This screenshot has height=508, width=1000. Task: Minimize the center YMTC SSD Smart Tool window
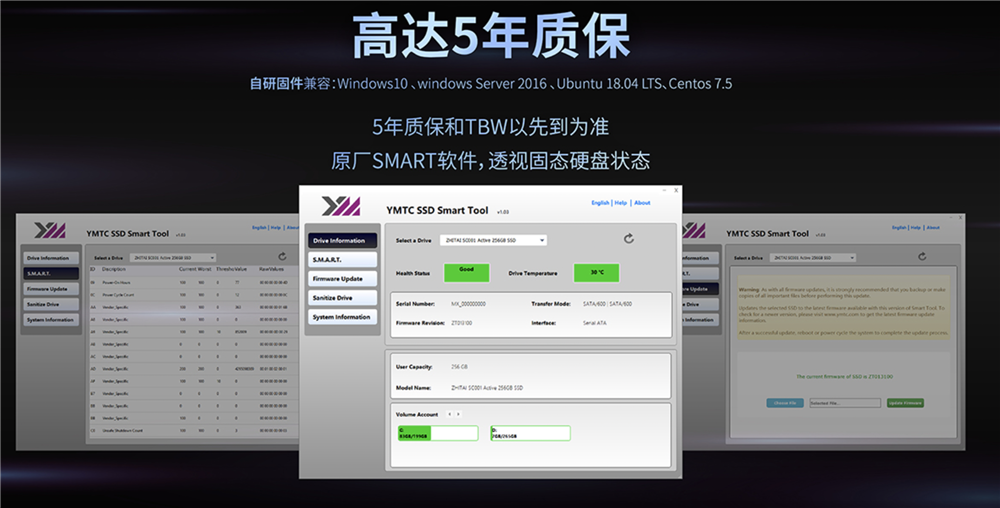665,190
